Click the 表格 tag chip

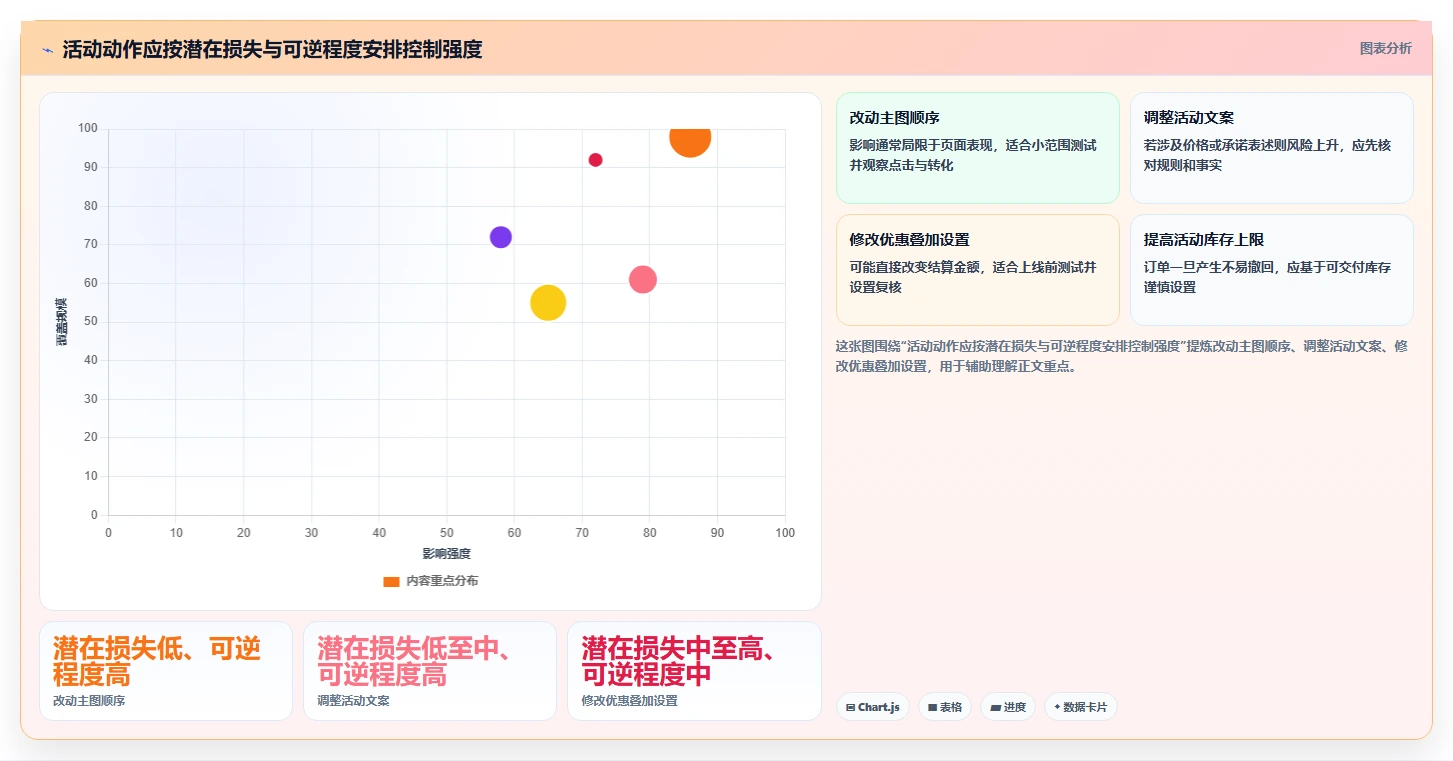(x=945, y=707)
